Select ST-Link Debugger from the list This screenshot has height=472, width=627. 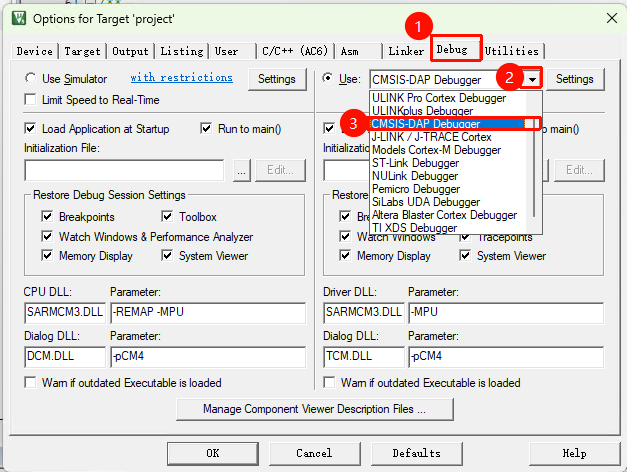pyautogui.click(x=415, y=163)
